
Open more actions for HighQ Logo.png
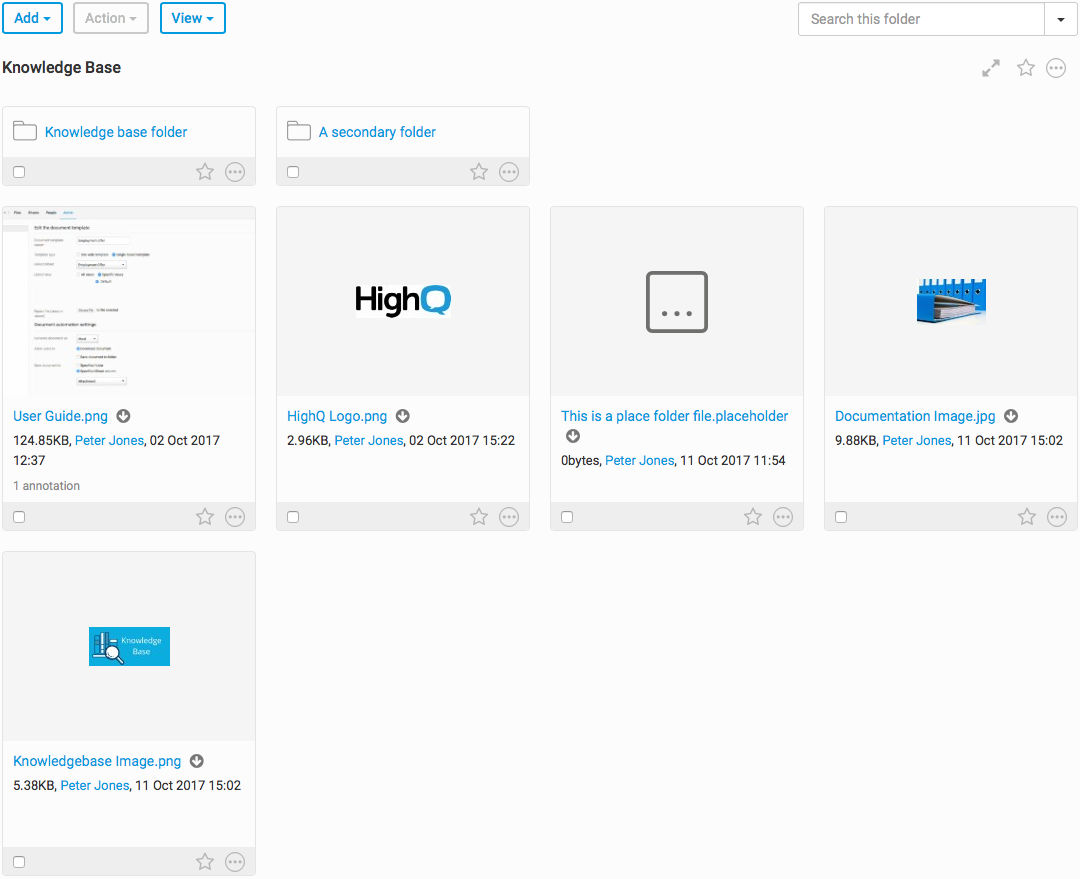pyautogui.click(x=509, y=517)
